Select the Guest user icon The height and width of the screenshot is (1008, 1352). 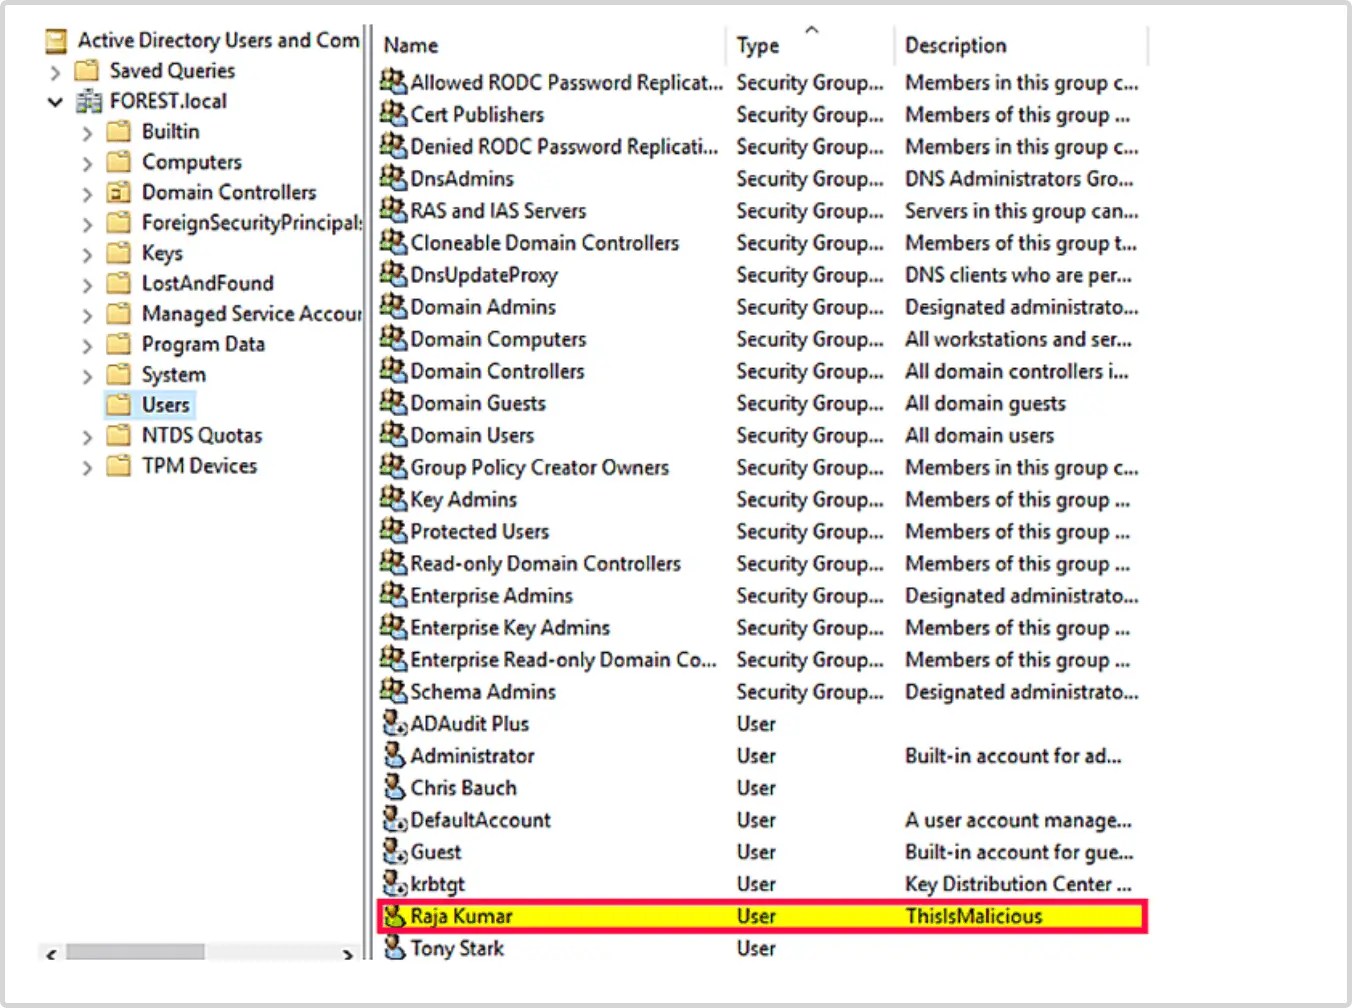coord(395,850)
